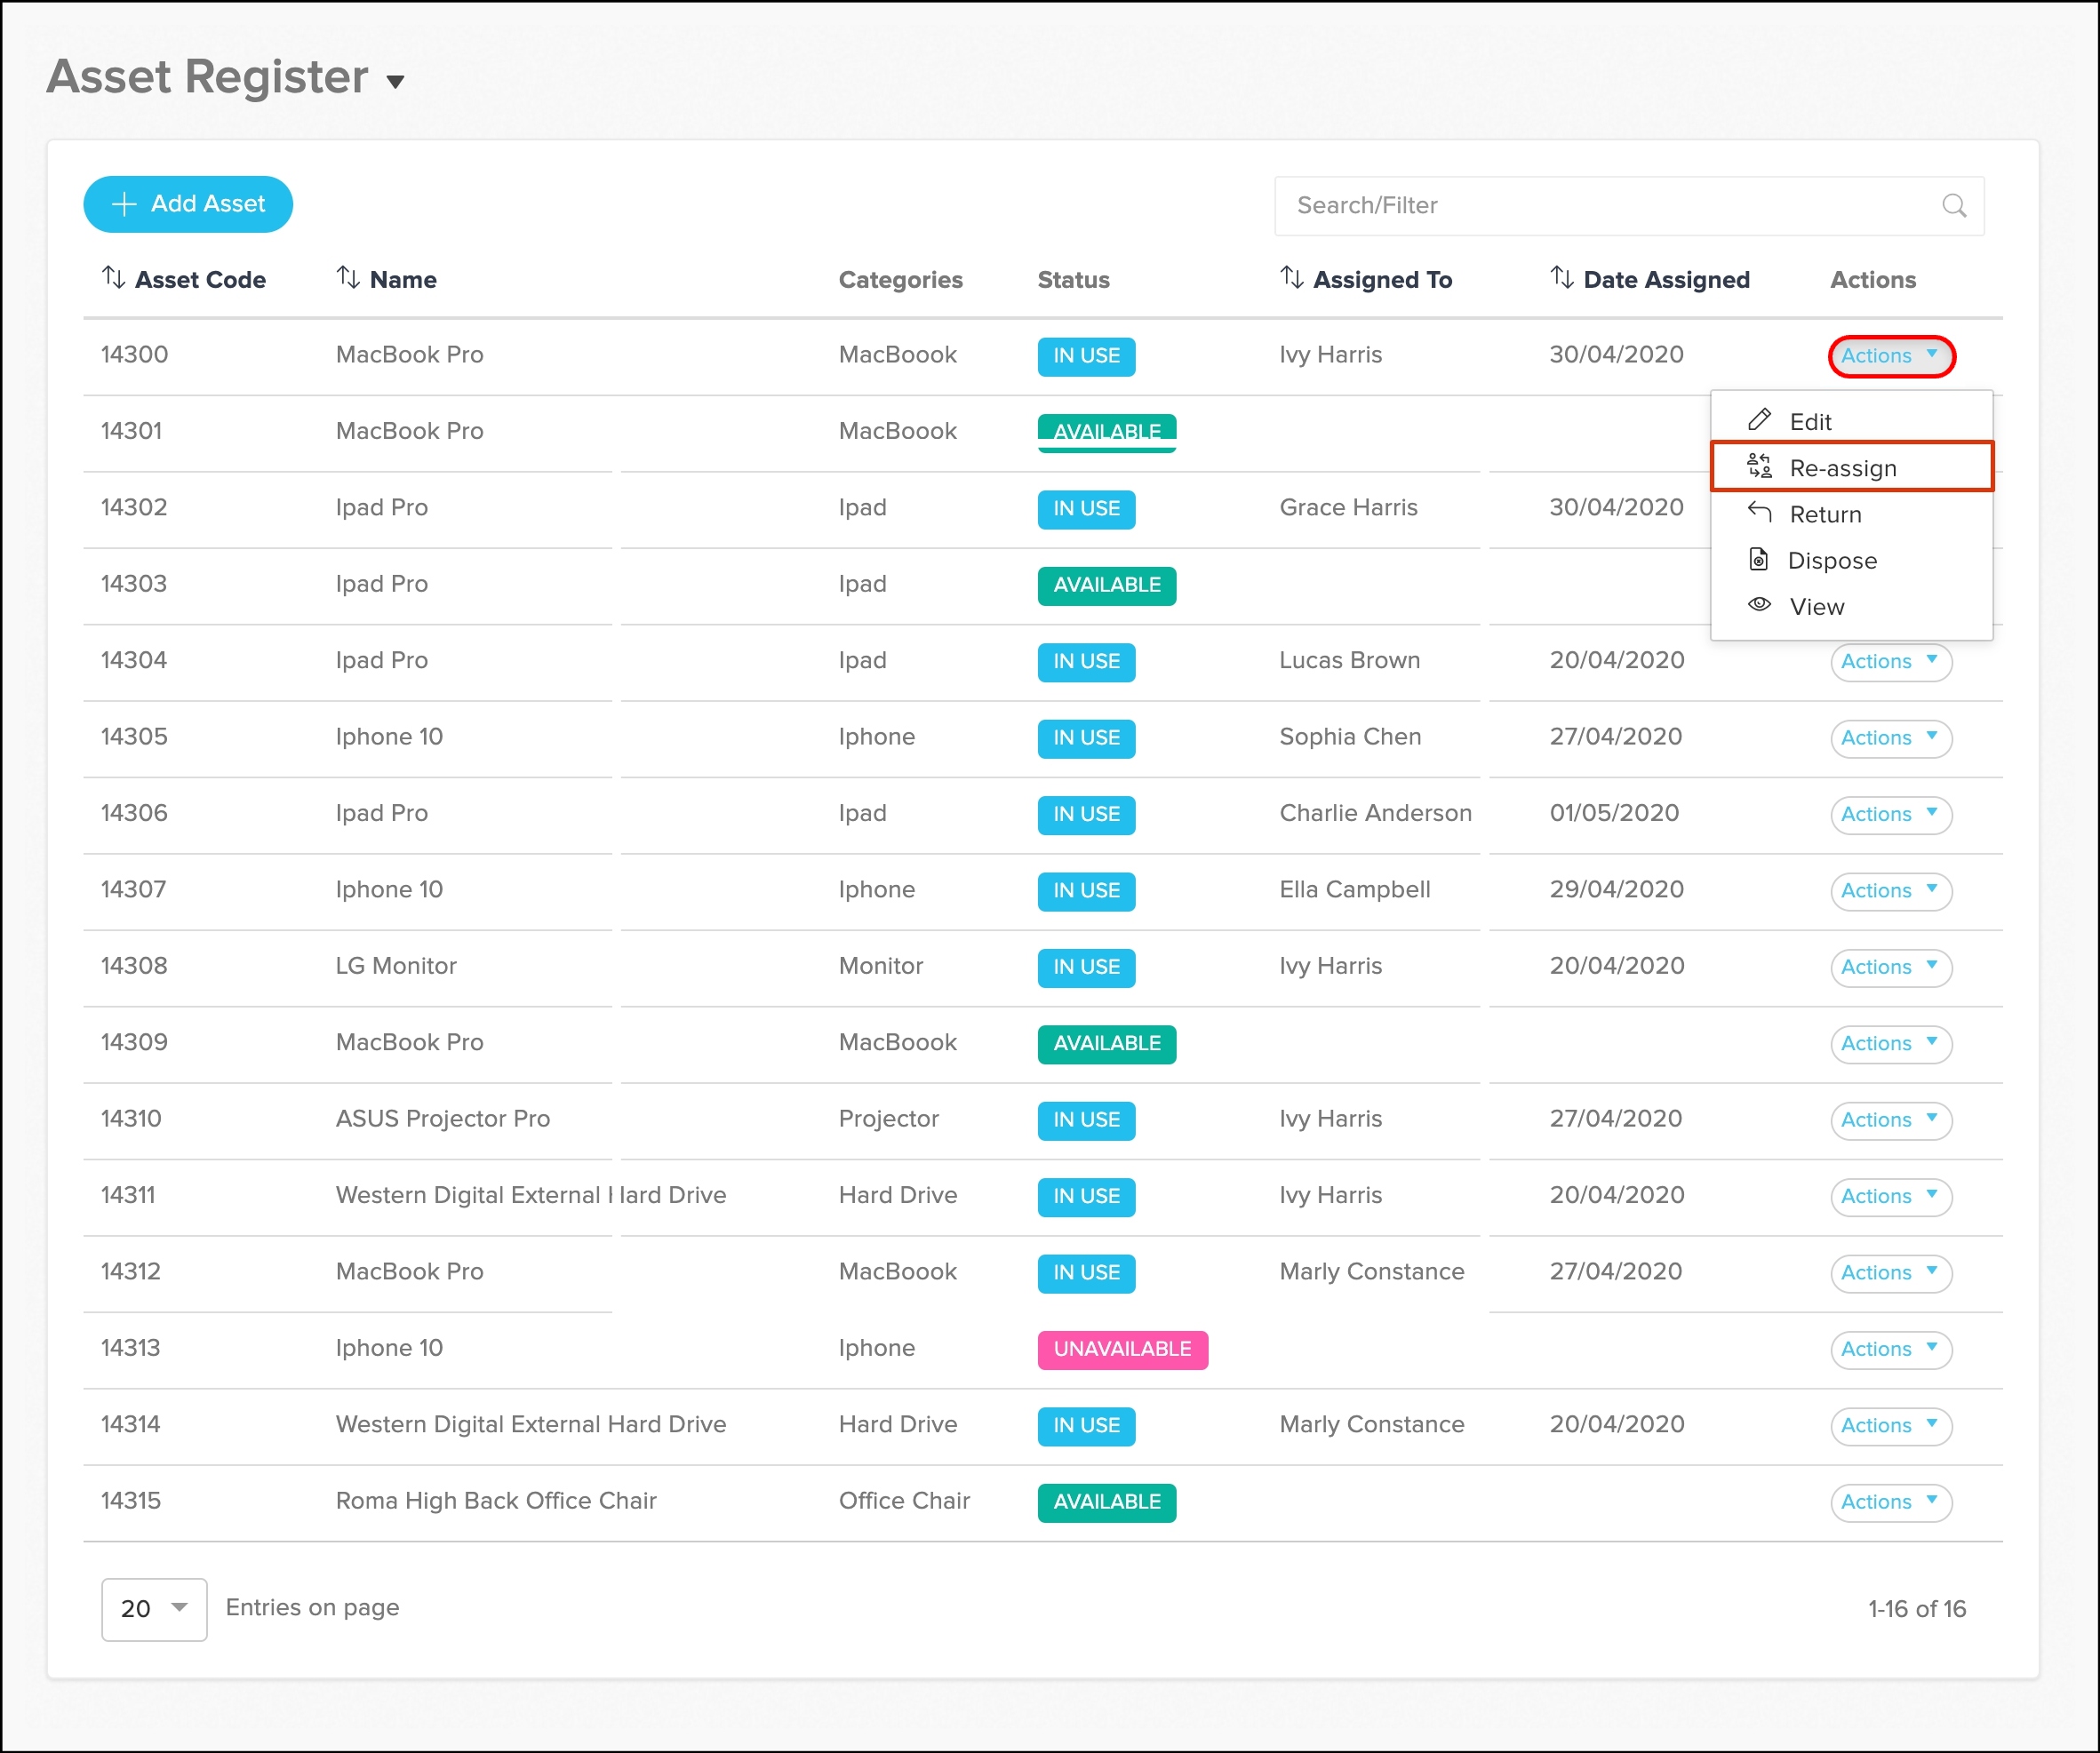Sort by Asset Code arrows icon
Image resolution: width=2100 pixels, height=1753 pixels.
pyautogui.click(x=113, y=278)
